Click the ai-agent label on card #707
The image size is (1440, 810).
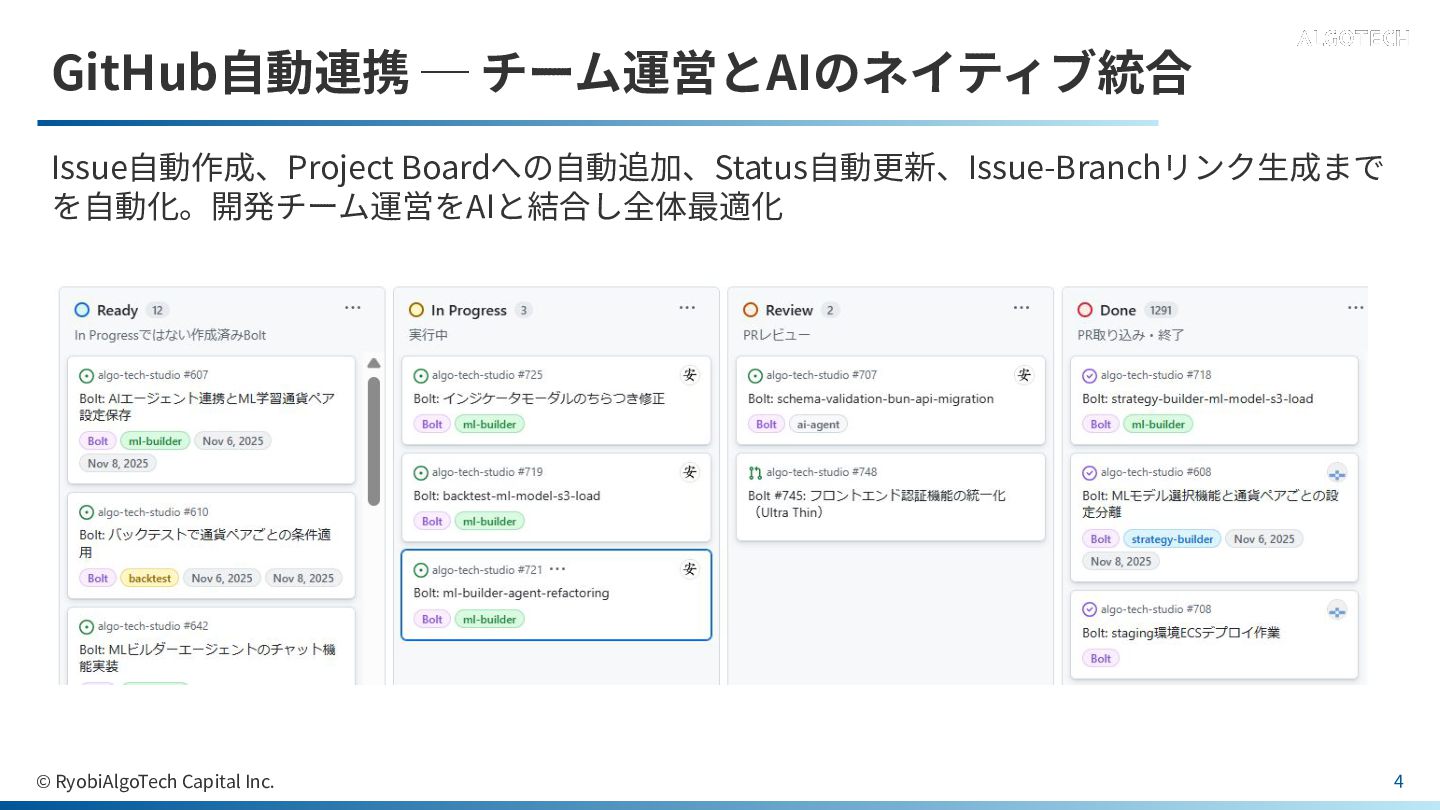tap(818, 424)
